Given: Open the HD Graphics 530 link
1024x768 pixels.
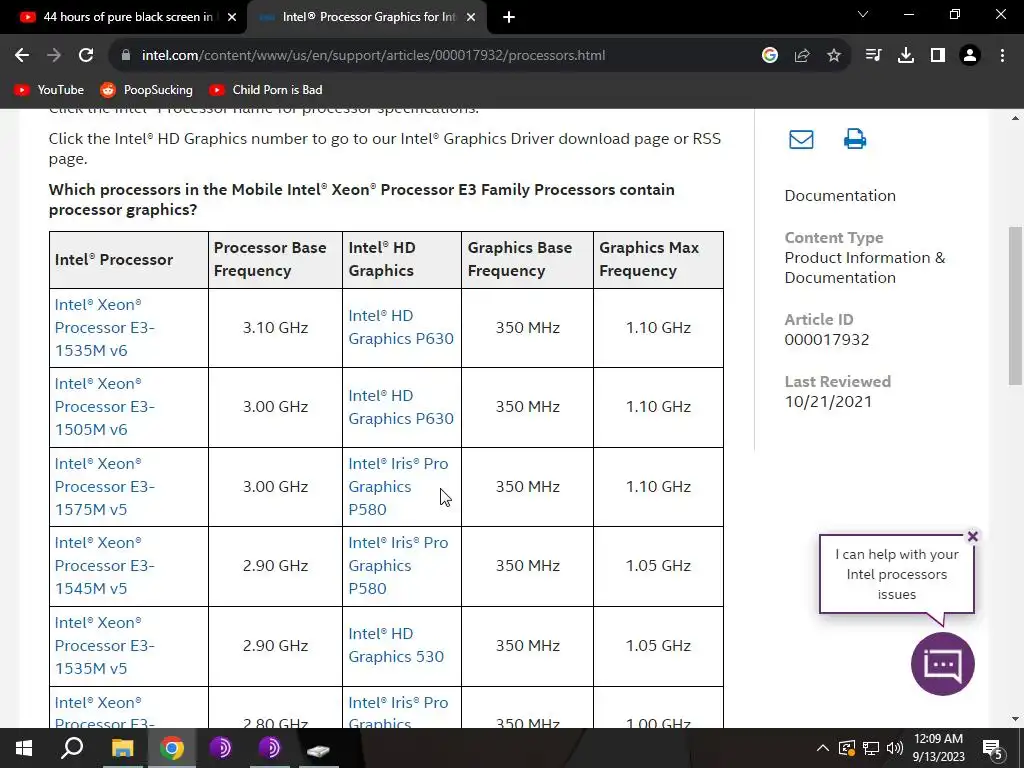Looking at the screenshot, I should (396, 645).
